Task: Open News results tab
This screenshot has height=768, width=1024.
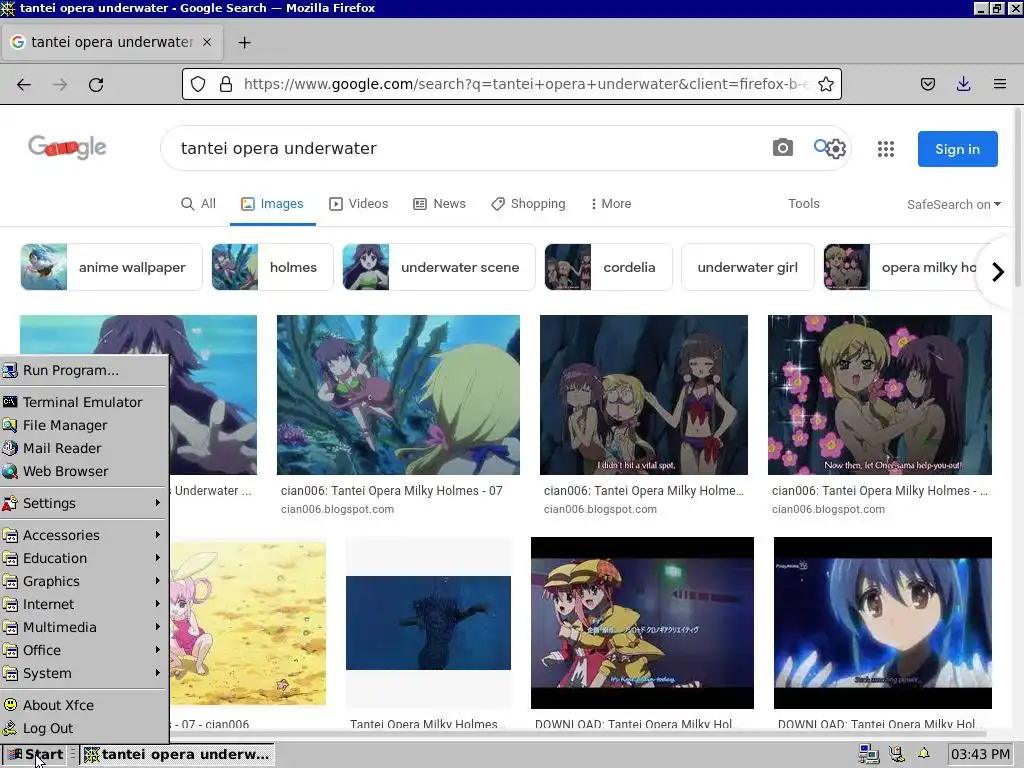Action: [440, 204]
